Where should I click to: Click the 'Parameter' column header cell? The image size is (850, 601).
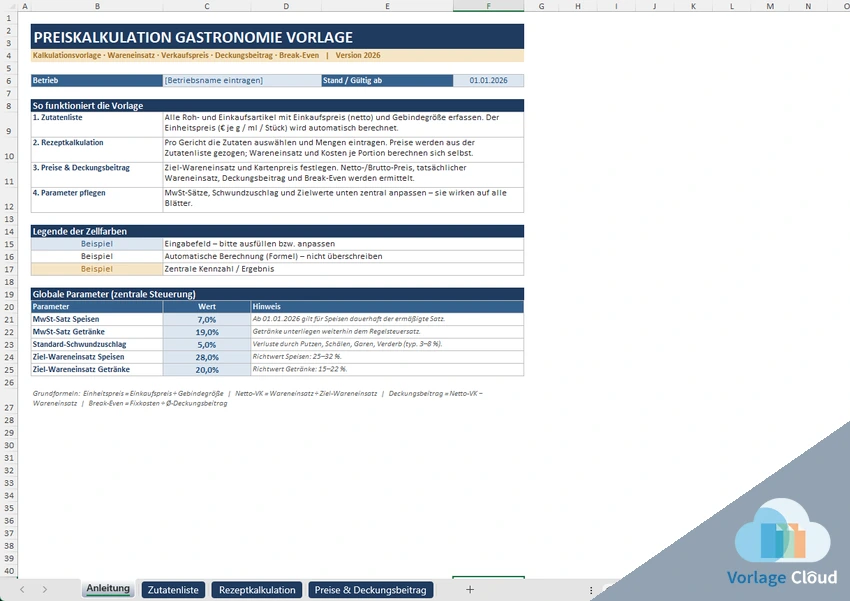pos(97,307)
